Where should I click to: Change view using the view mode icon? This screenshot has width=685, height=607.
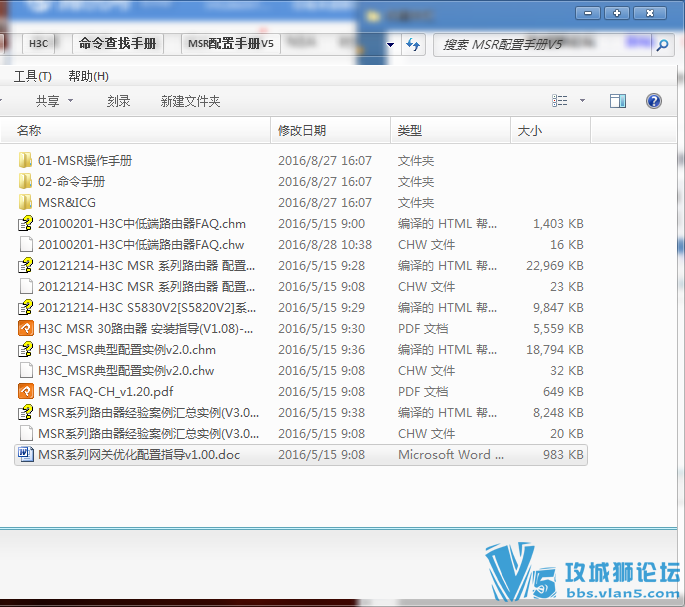(x=560, y=101)
